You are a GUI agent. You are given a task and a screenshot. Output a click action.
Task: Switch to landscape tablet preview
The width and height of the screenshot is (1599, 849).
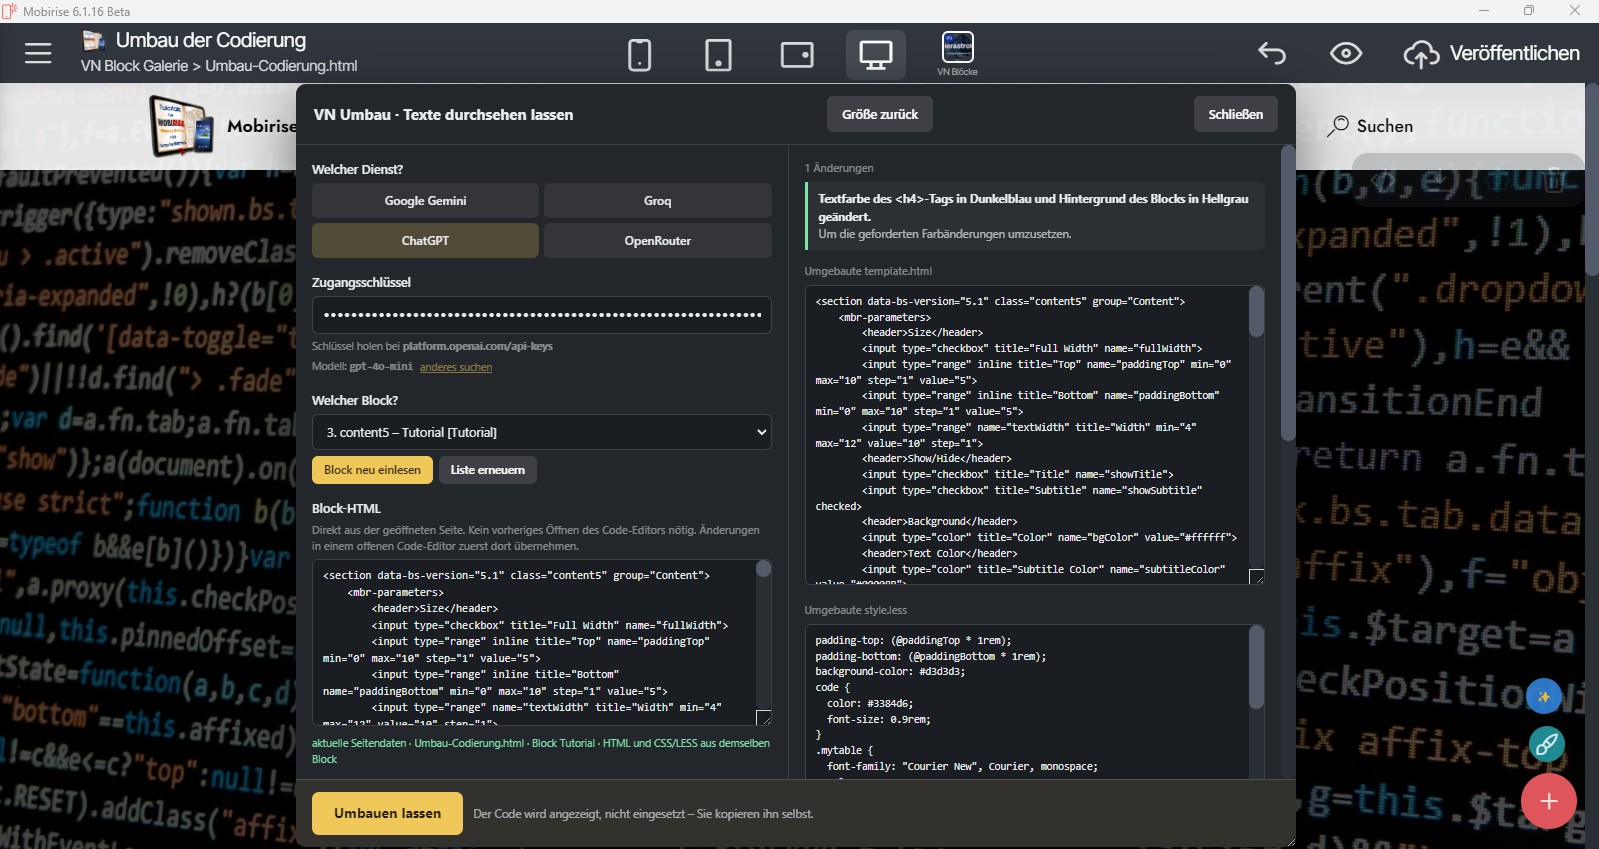797,54
